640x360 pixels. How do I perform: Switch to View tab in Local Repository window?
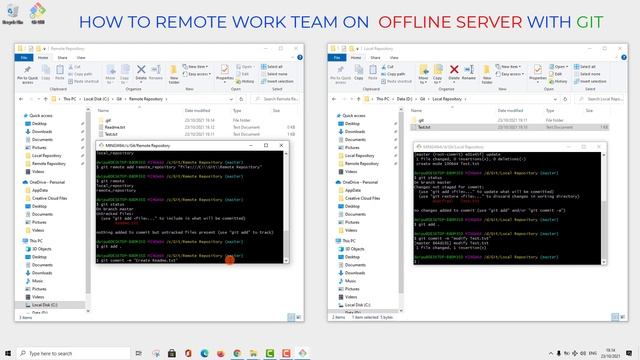[x=394, y=58]
